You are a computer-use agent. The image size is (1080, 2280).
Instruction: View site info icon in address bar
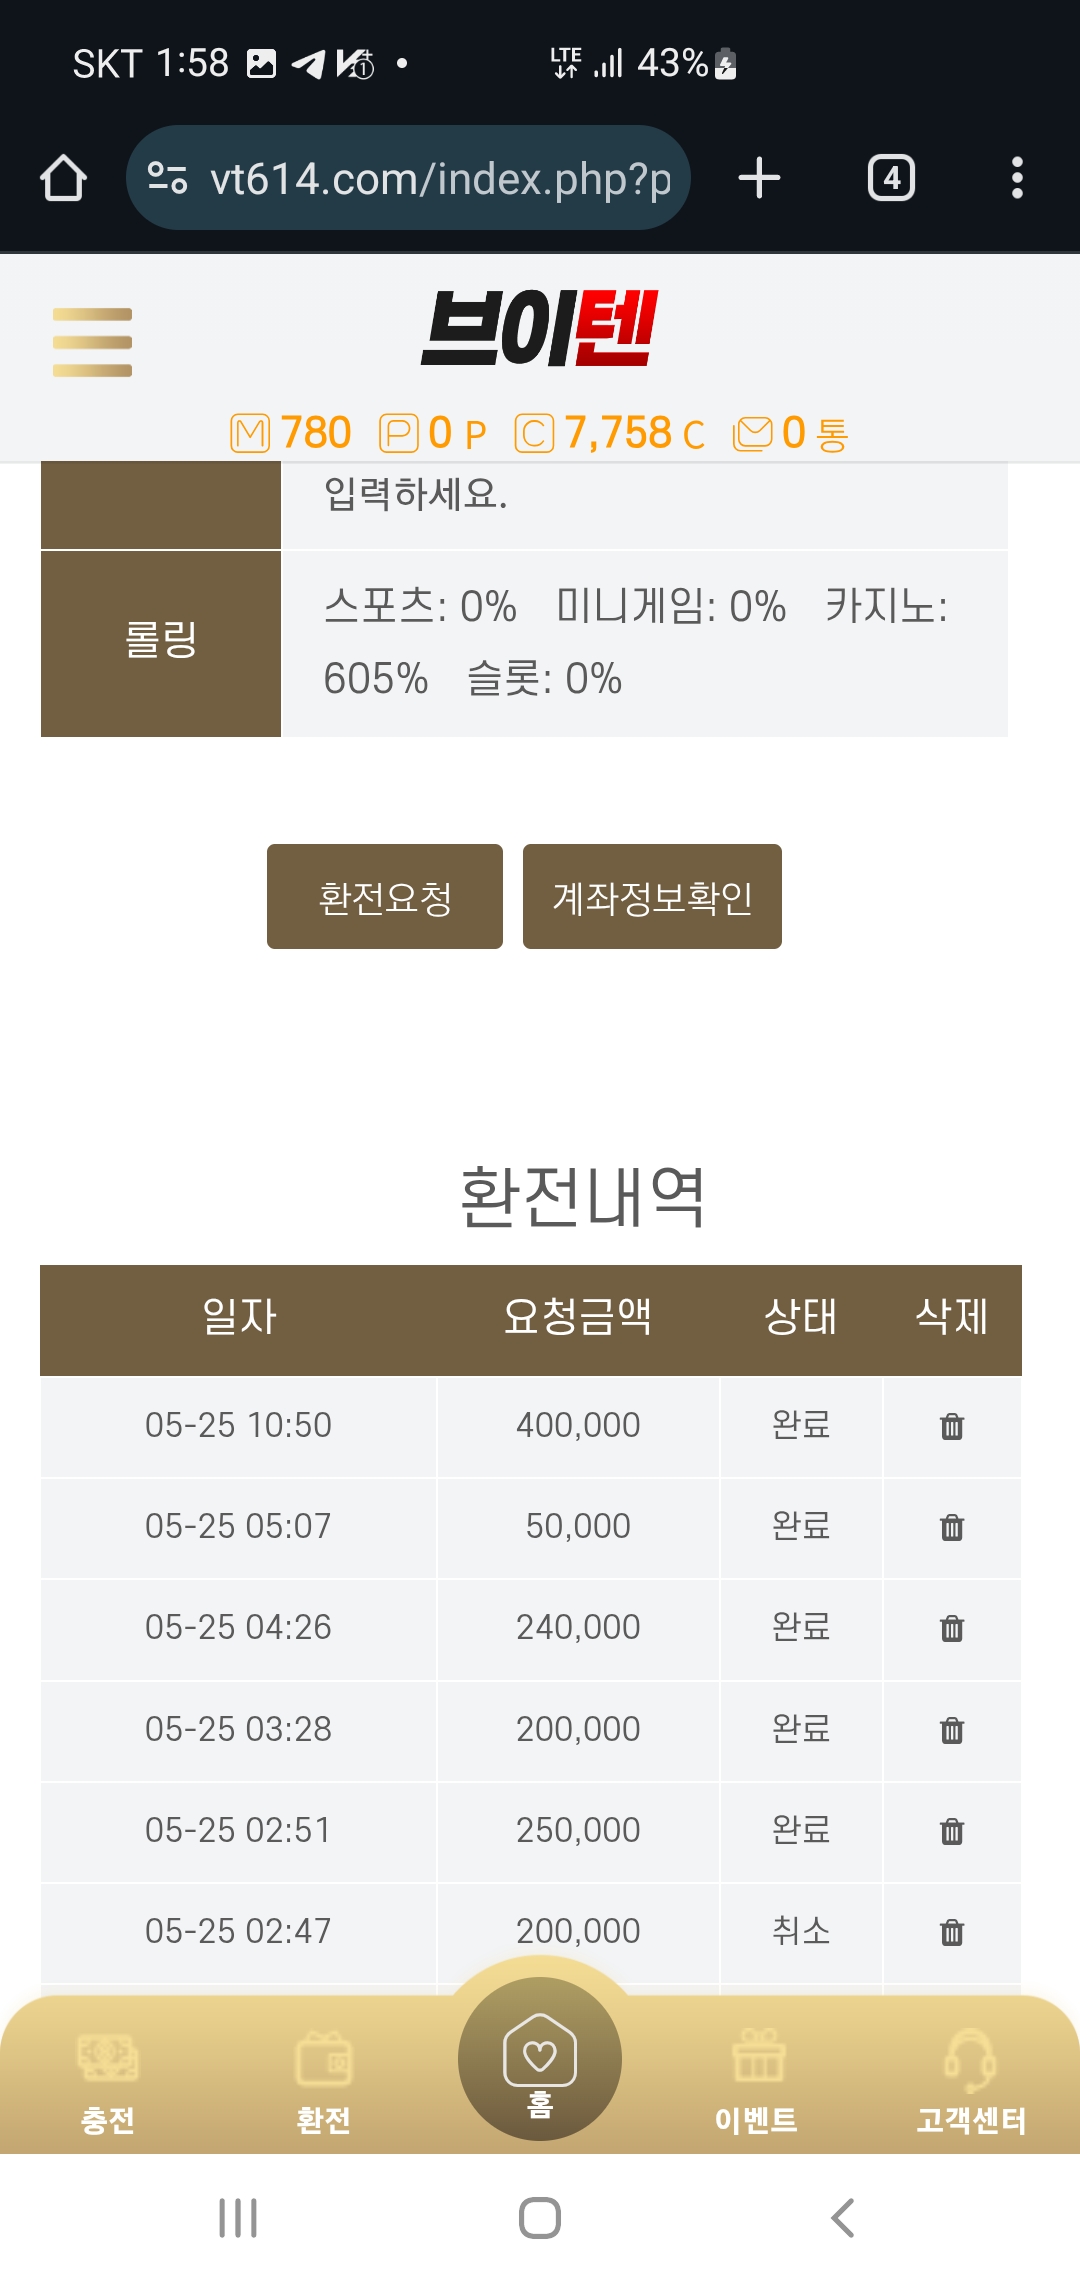pos(167,178)
